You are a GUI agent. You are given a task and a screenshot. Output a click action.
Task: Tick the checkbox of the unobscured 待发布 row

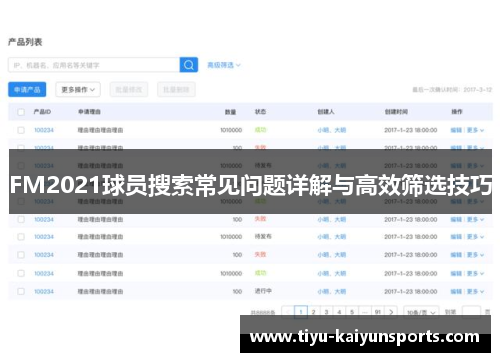(21, 237)
